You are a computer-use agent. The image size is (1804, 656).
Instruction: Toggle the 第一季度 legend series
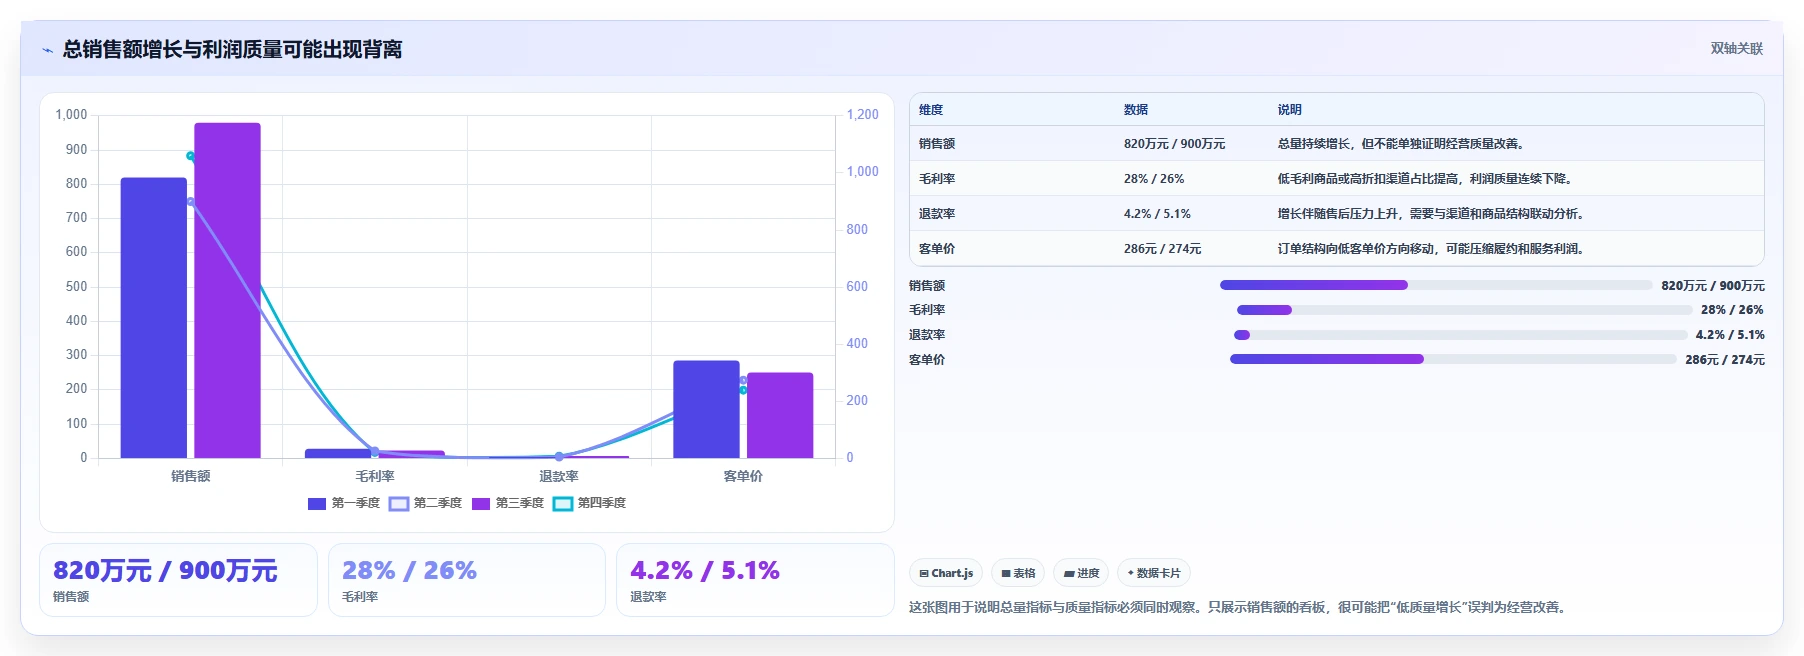pos(344,503)
